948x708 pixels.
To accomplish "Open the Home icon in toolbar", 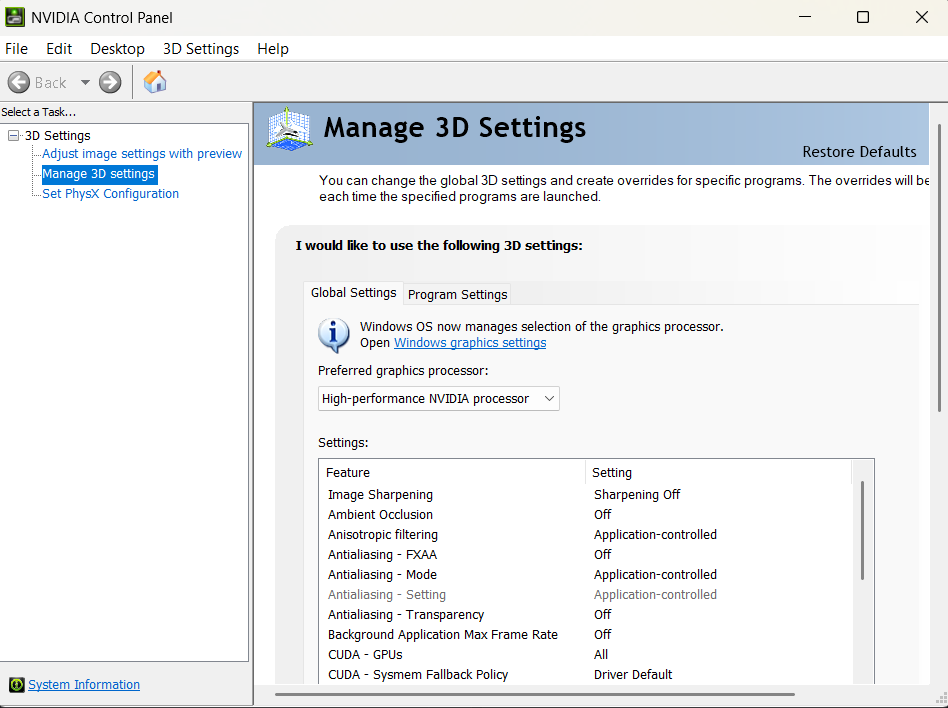I will tap(155, 82).
